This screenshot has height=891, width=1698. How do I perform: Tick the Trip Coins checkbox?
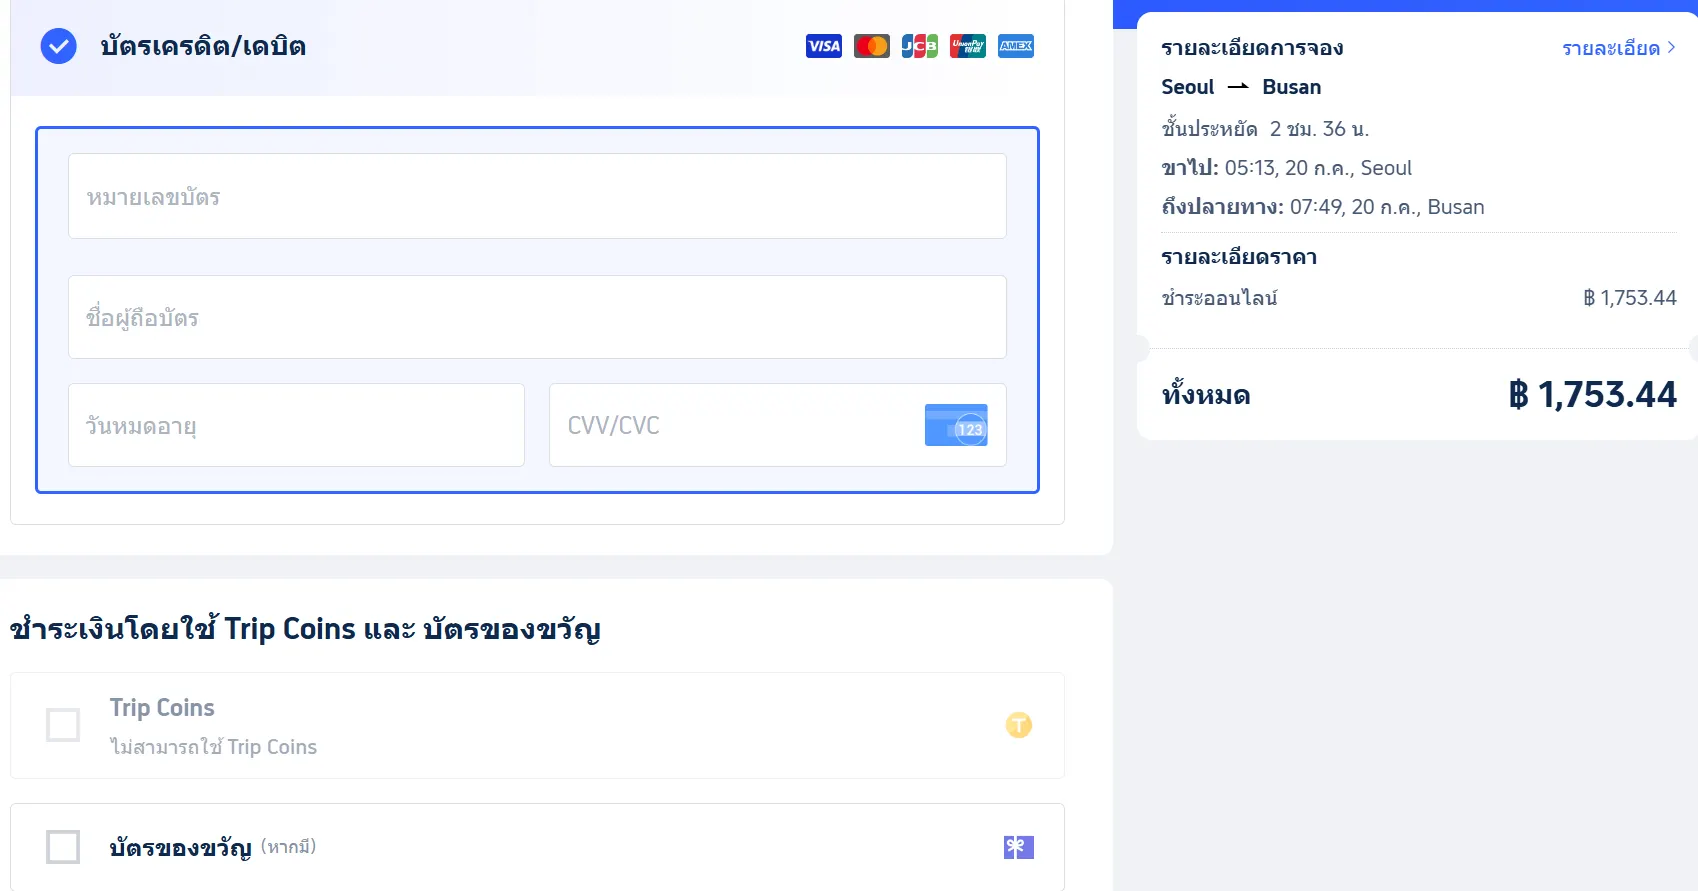(63, 725)
